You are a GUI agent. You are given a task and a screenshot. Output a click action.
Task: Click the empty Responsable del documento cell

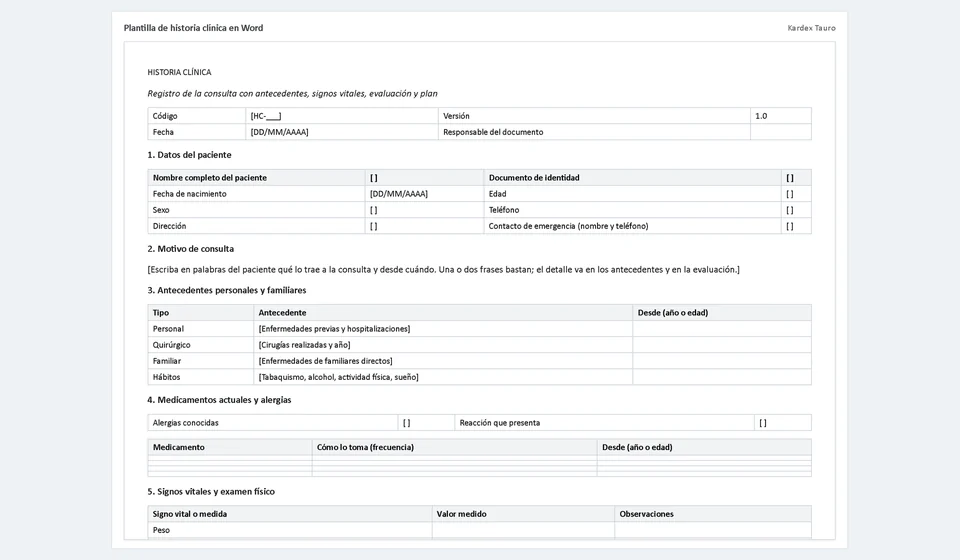781,132
